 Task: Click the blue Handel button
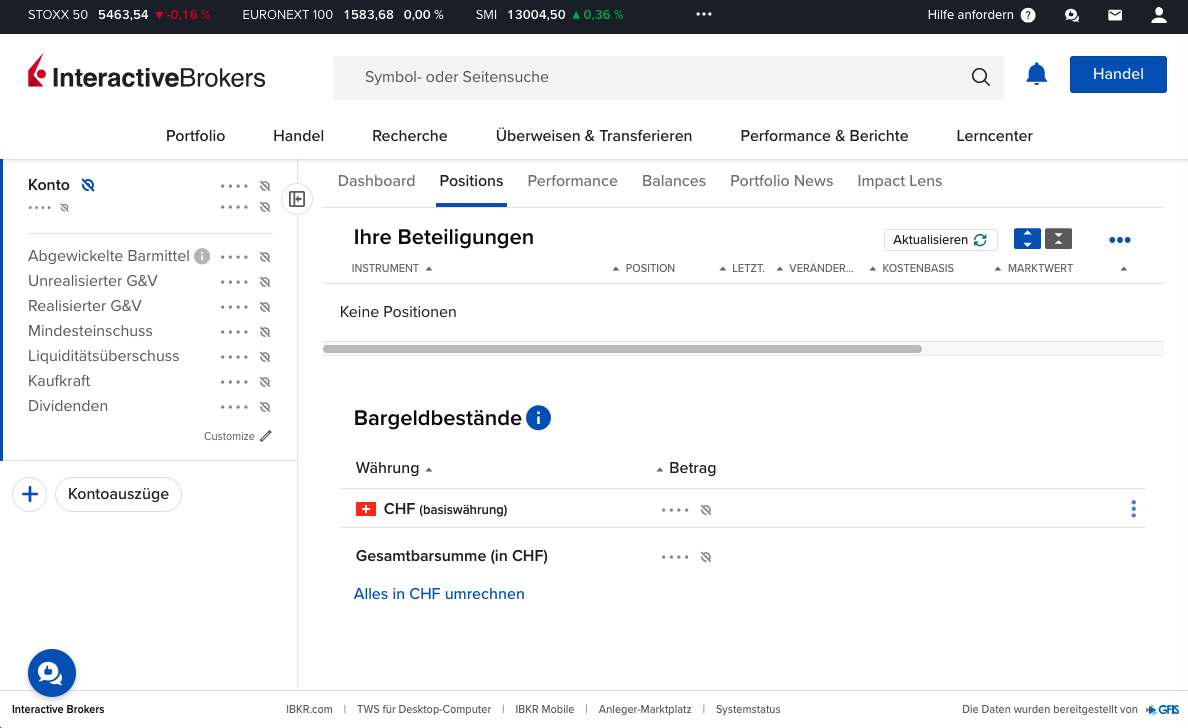(x=1117, y=75)
